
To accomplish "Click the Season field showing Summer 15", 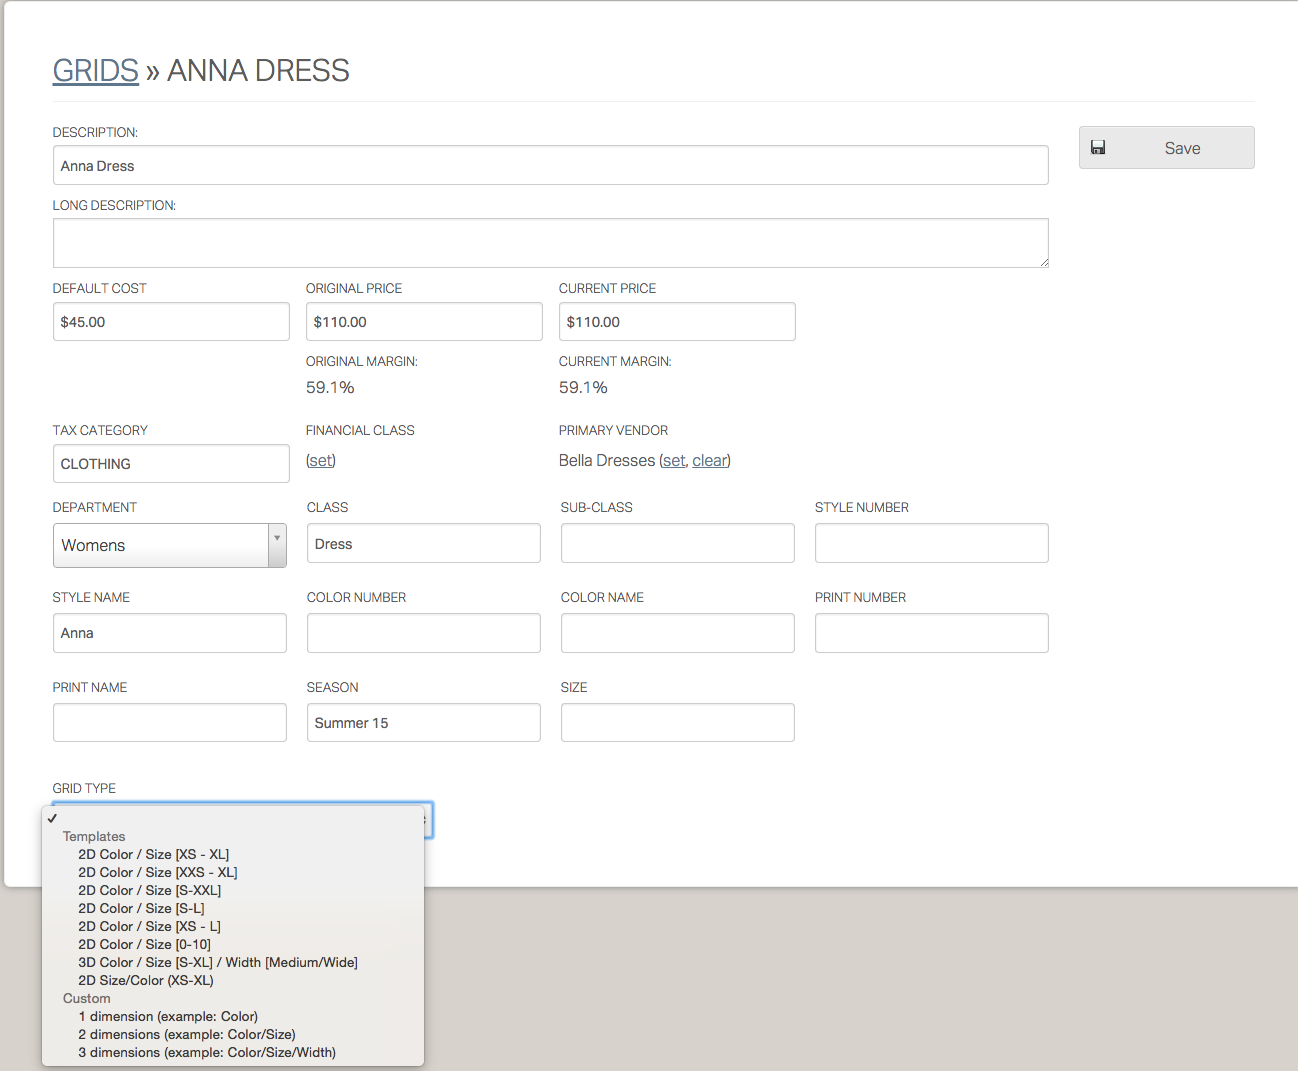I will (x=423, y=722).
